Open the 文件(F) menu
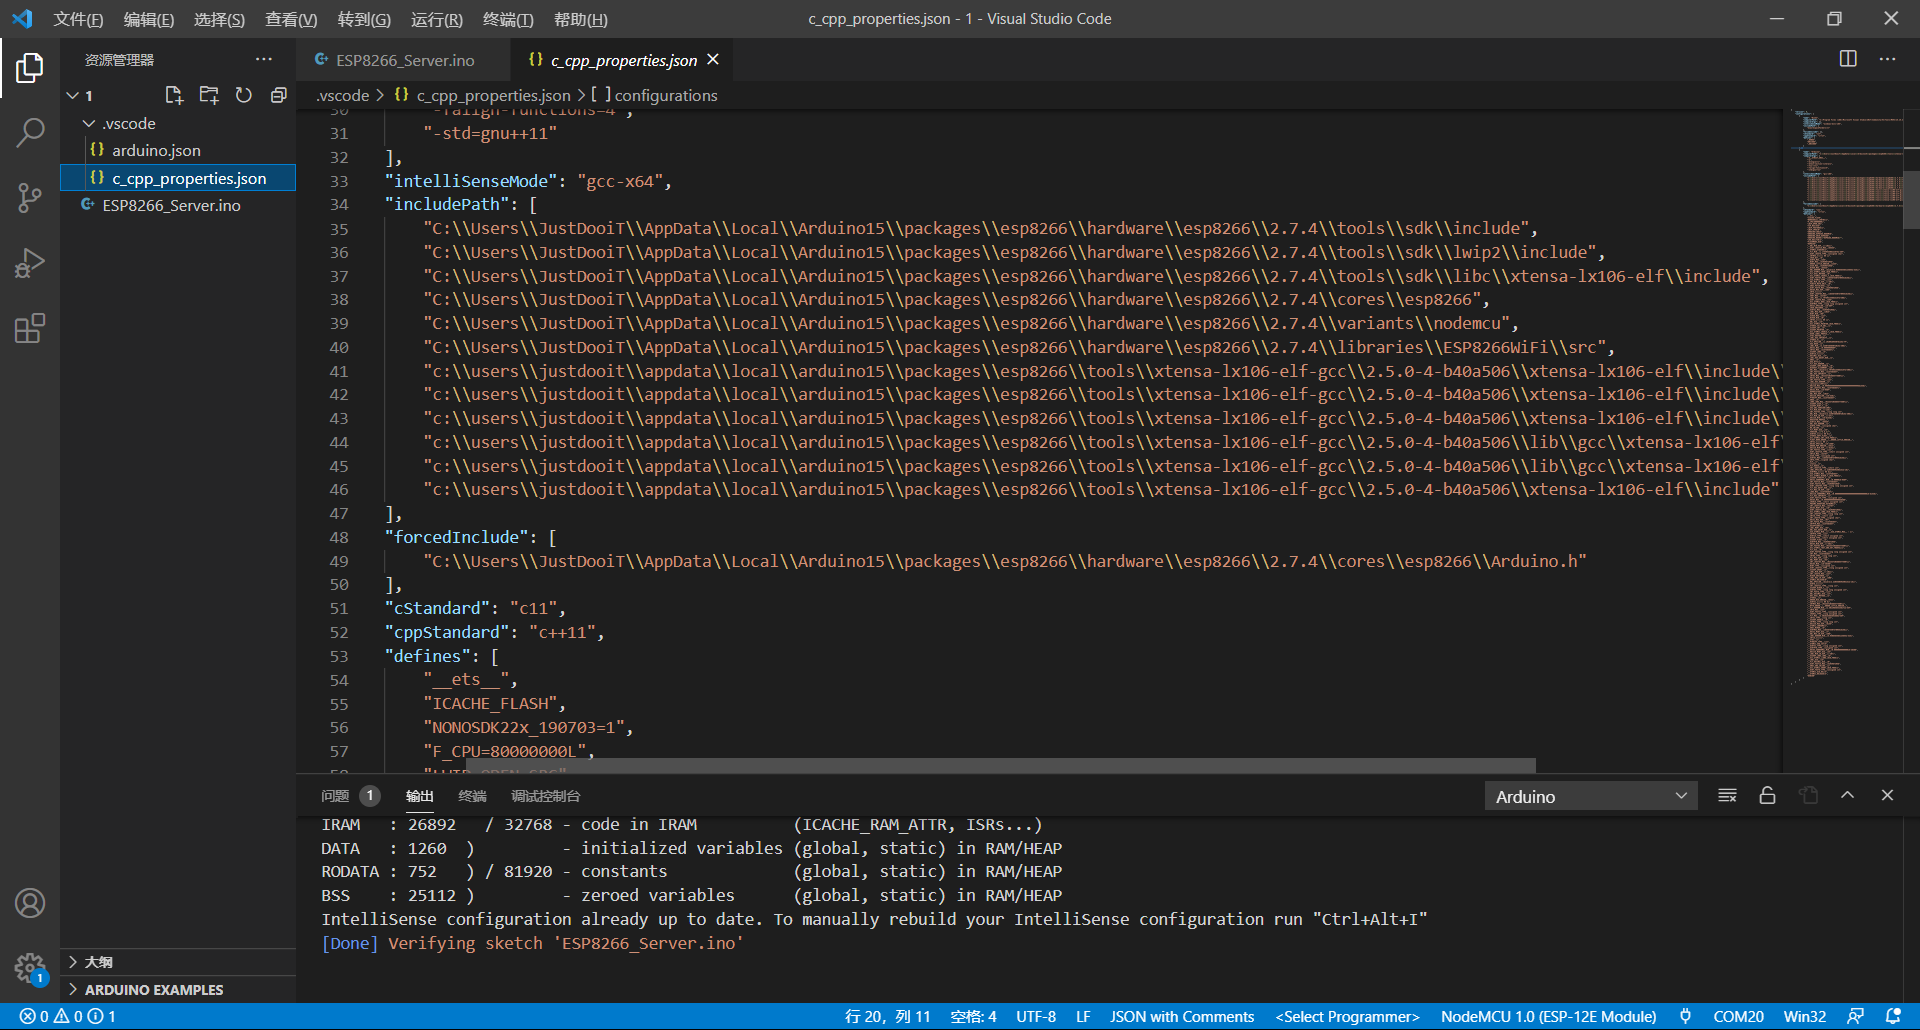Screen dimensions: 1920x1030 click(78, 19)
